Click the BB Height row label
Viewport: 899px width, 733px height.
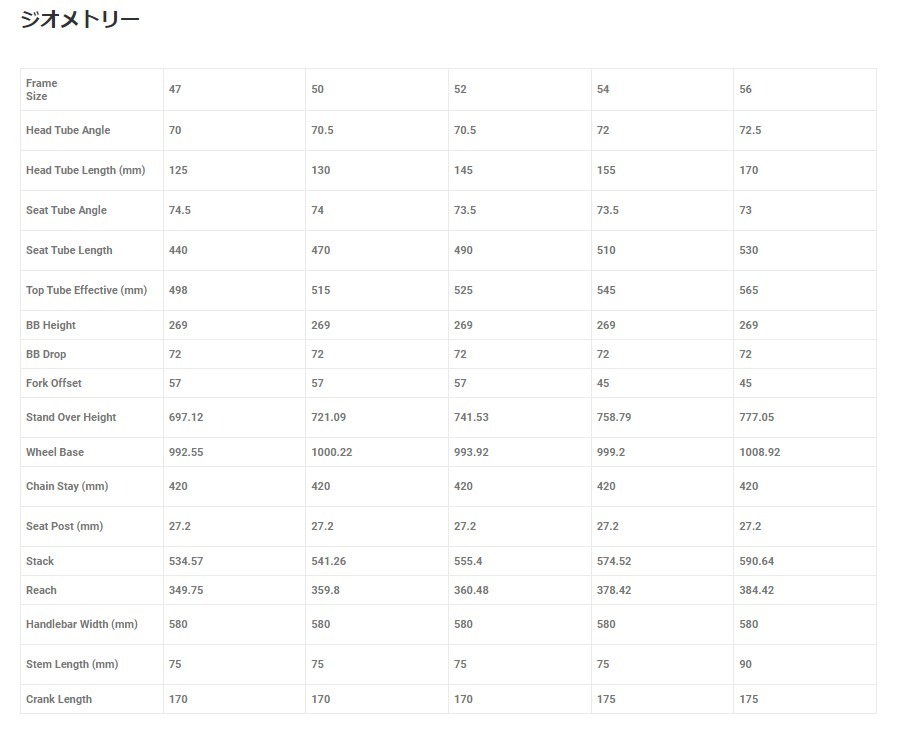tap(51, 326)
